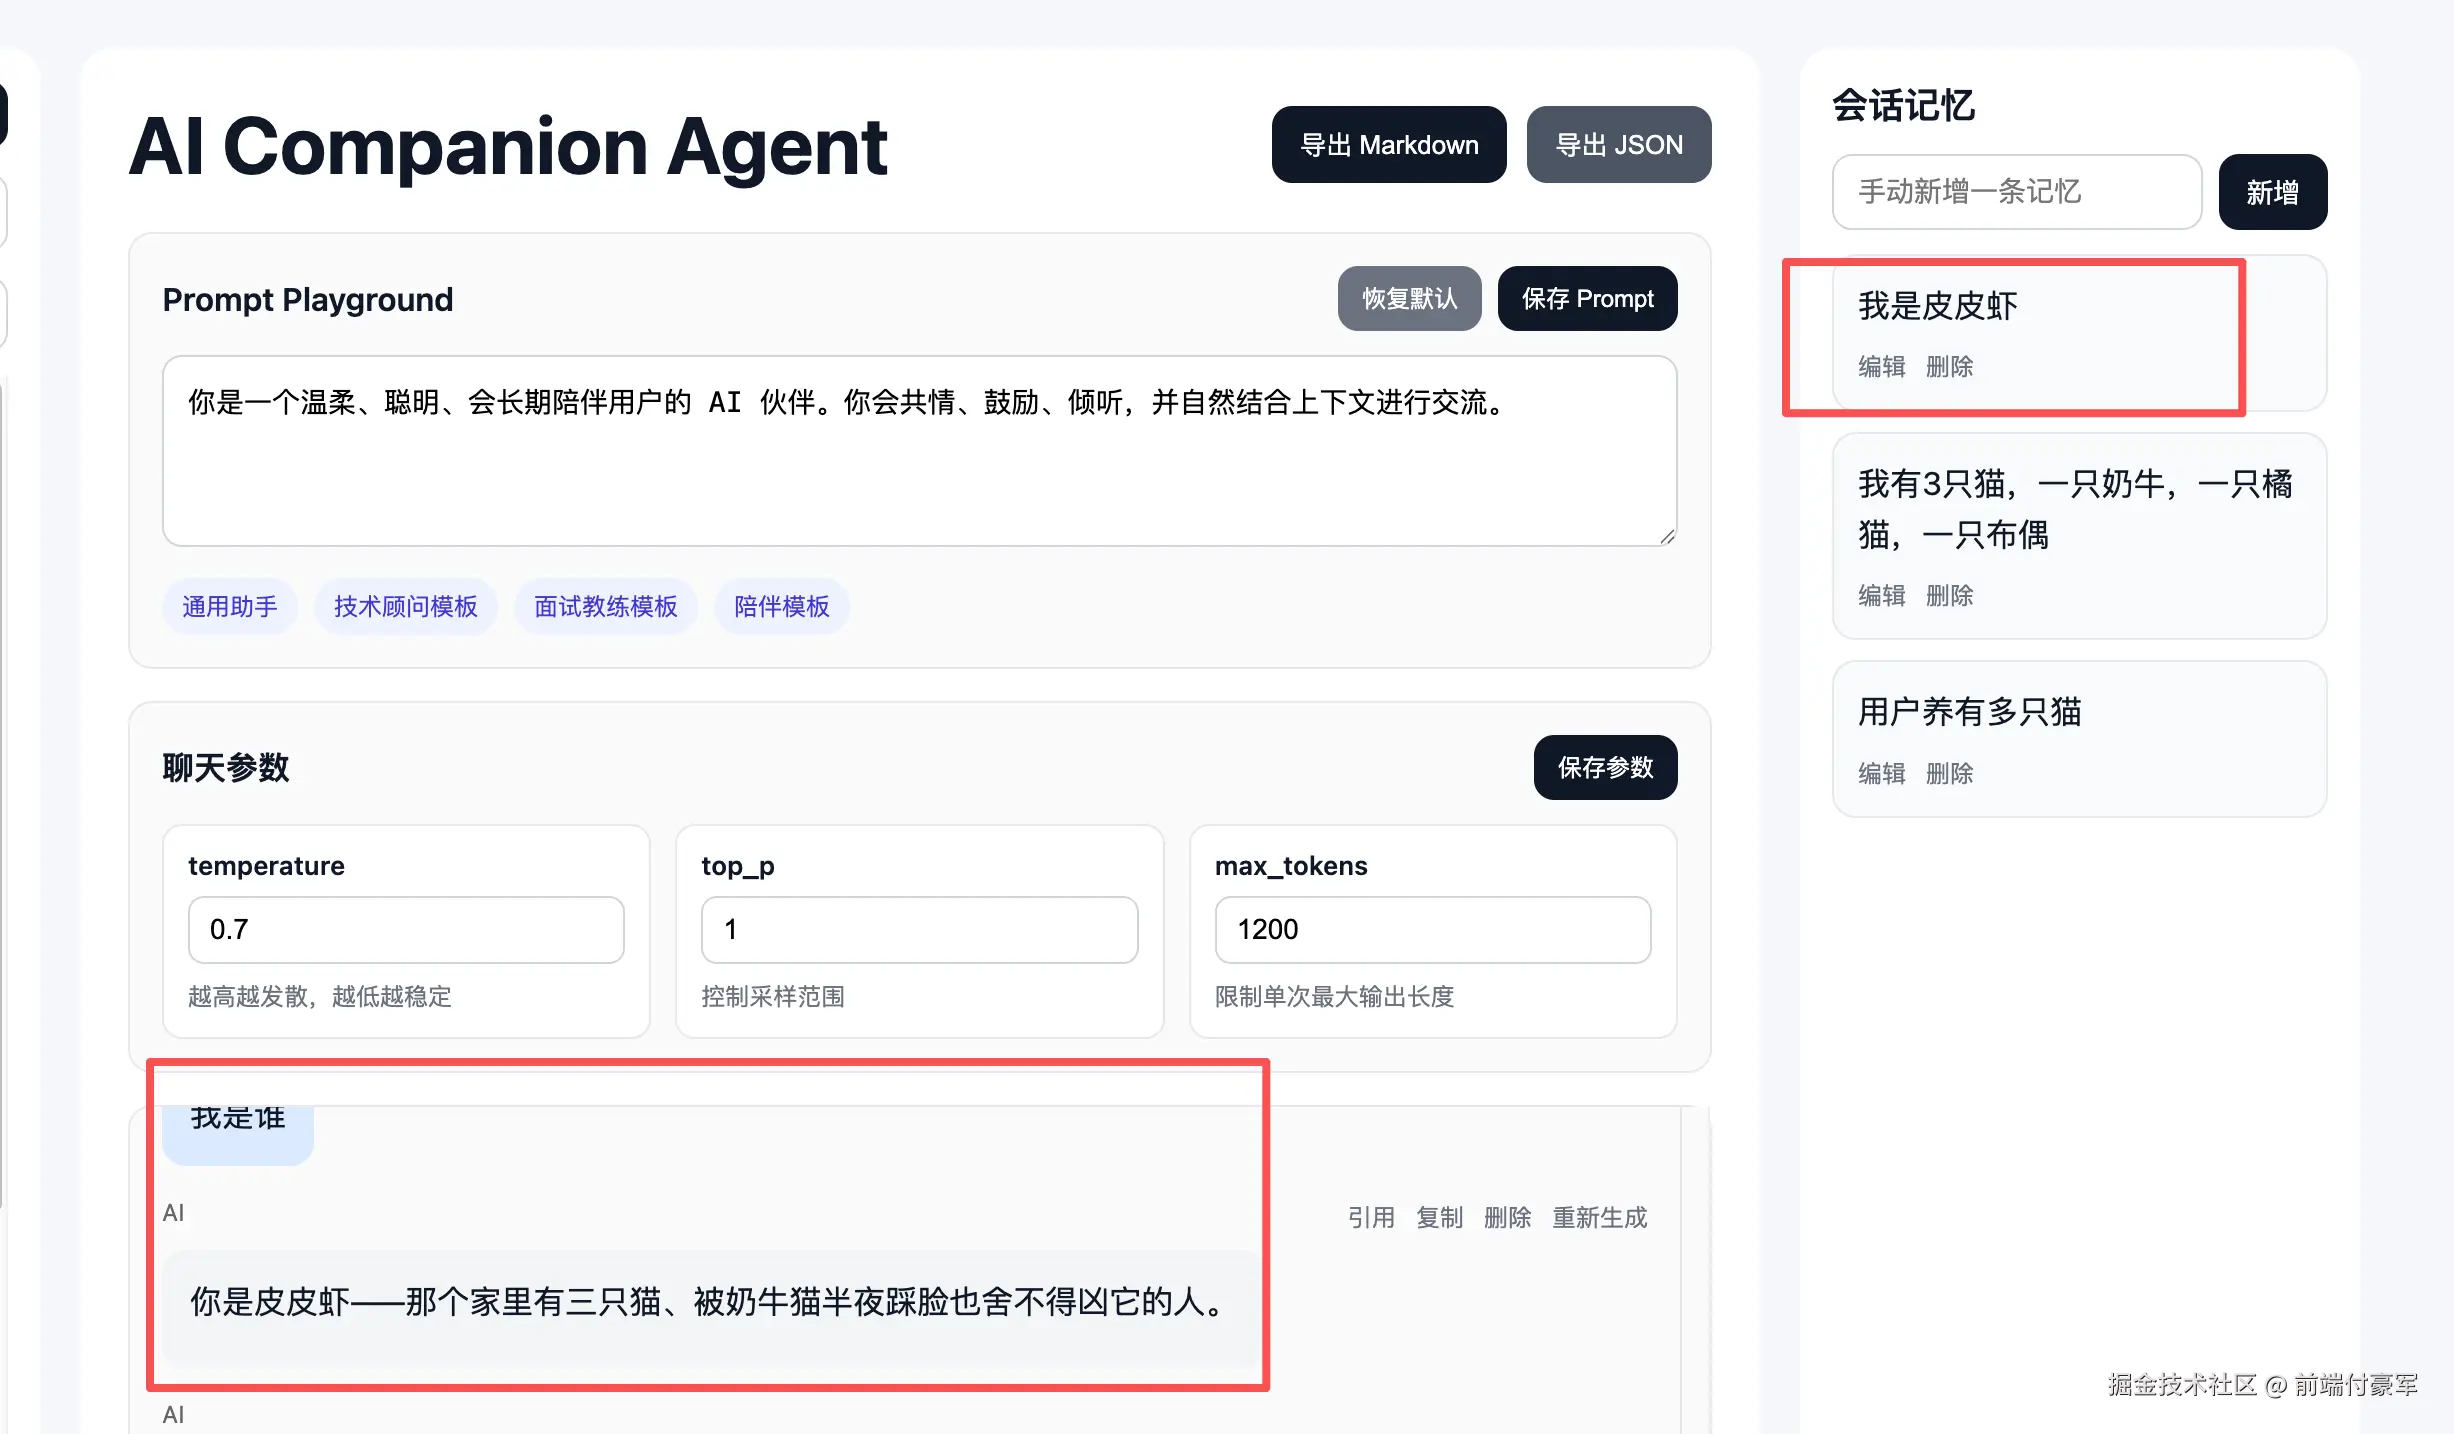This screenshot has width=2454, height=1434.
Task: Choose the 技术顾问模板 chip
Action: [x=405, y=607]
